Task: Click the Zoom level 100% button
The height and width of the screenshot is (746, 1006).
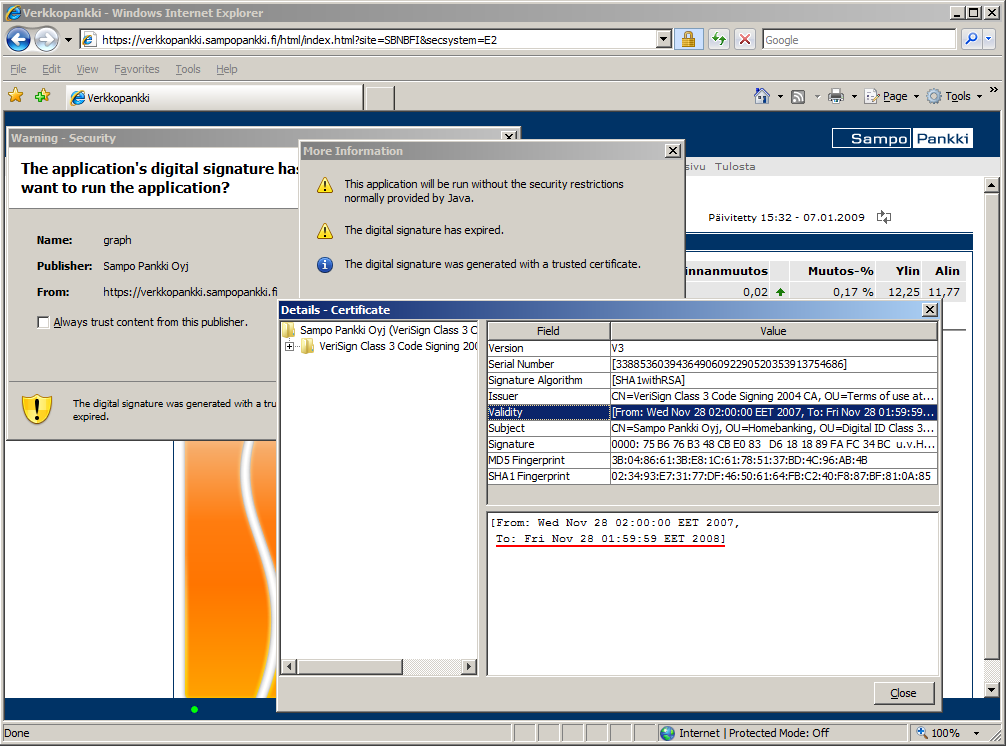Action: click(x=938, y=733)
